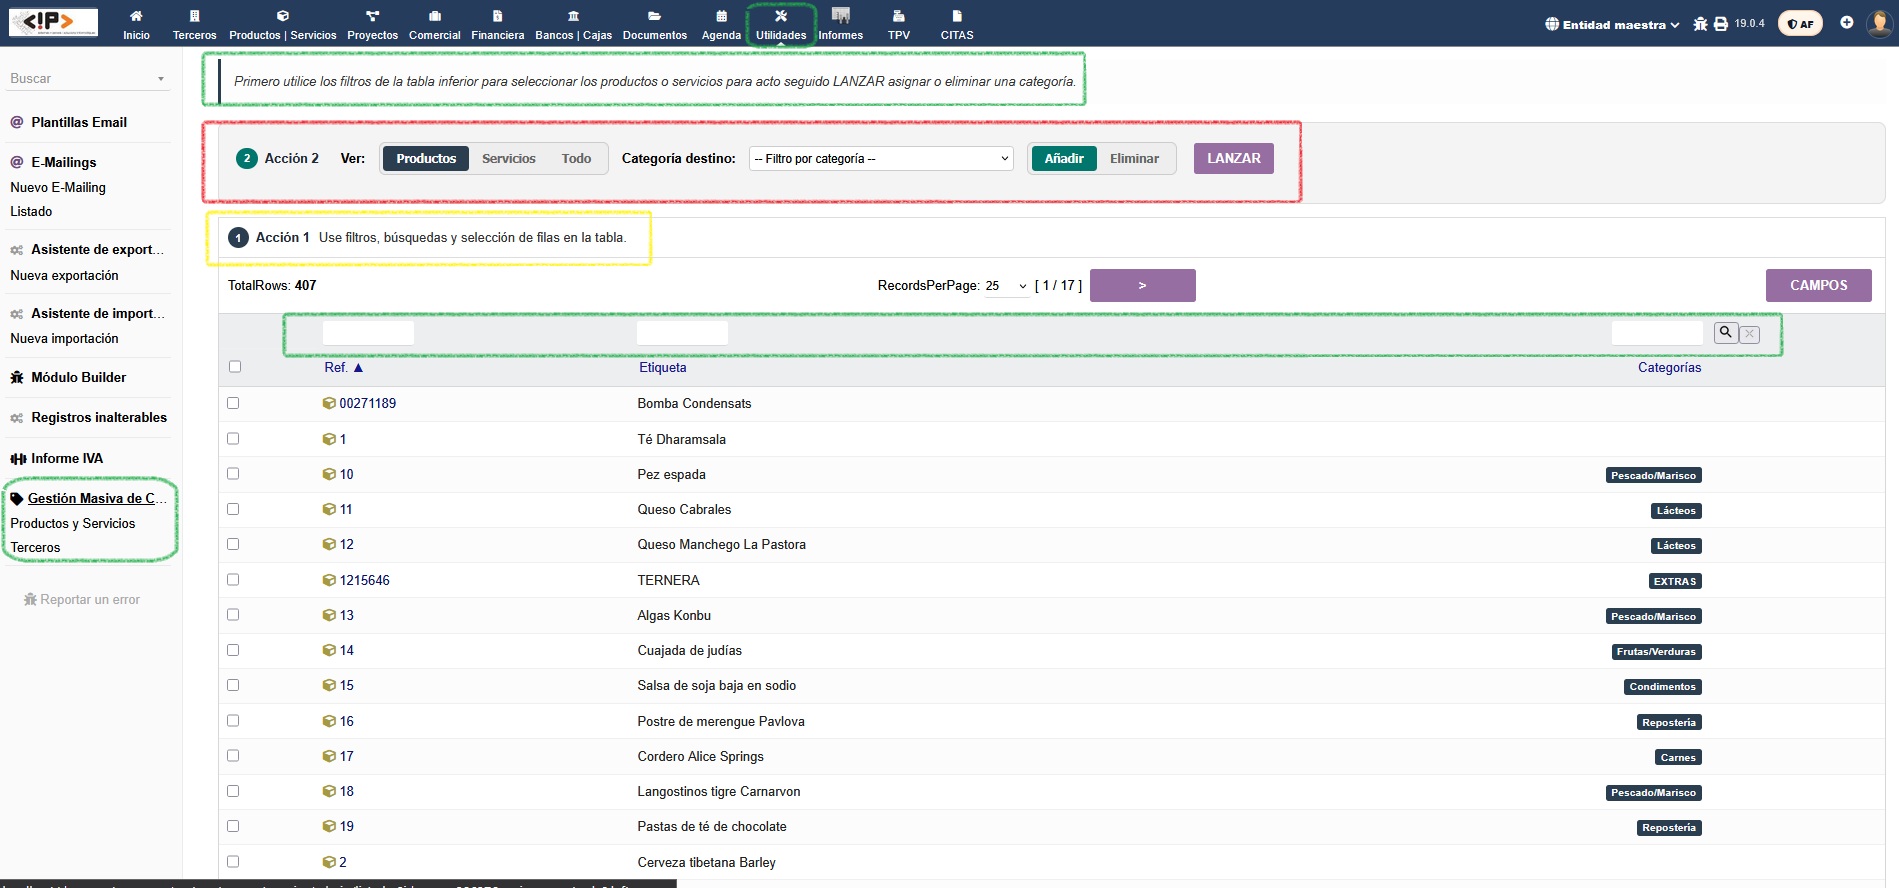Click the CAMPOS button
The height and width of the screenshot is (888, 1899).
(x=1818, y=285)
